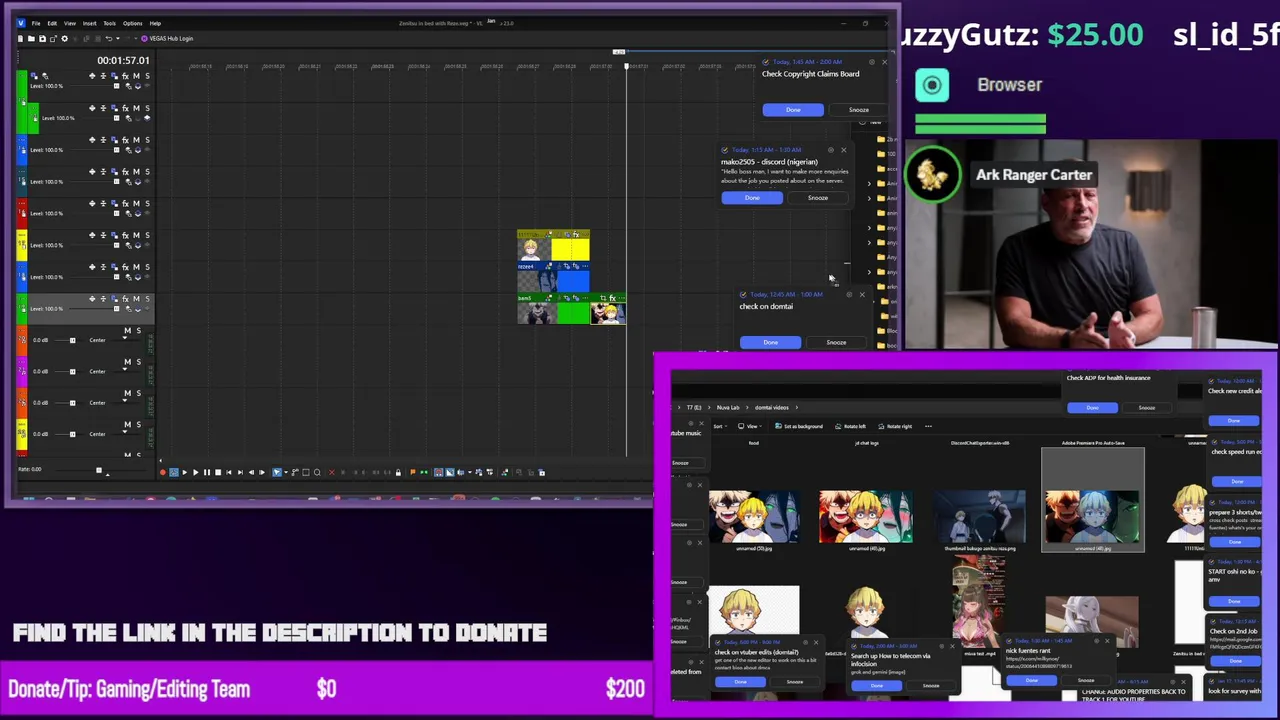Select the Zoom Edit tool magnifier
Image resolution: width=1280 pixels, height=720 pixels.
[x=317, y=472]
